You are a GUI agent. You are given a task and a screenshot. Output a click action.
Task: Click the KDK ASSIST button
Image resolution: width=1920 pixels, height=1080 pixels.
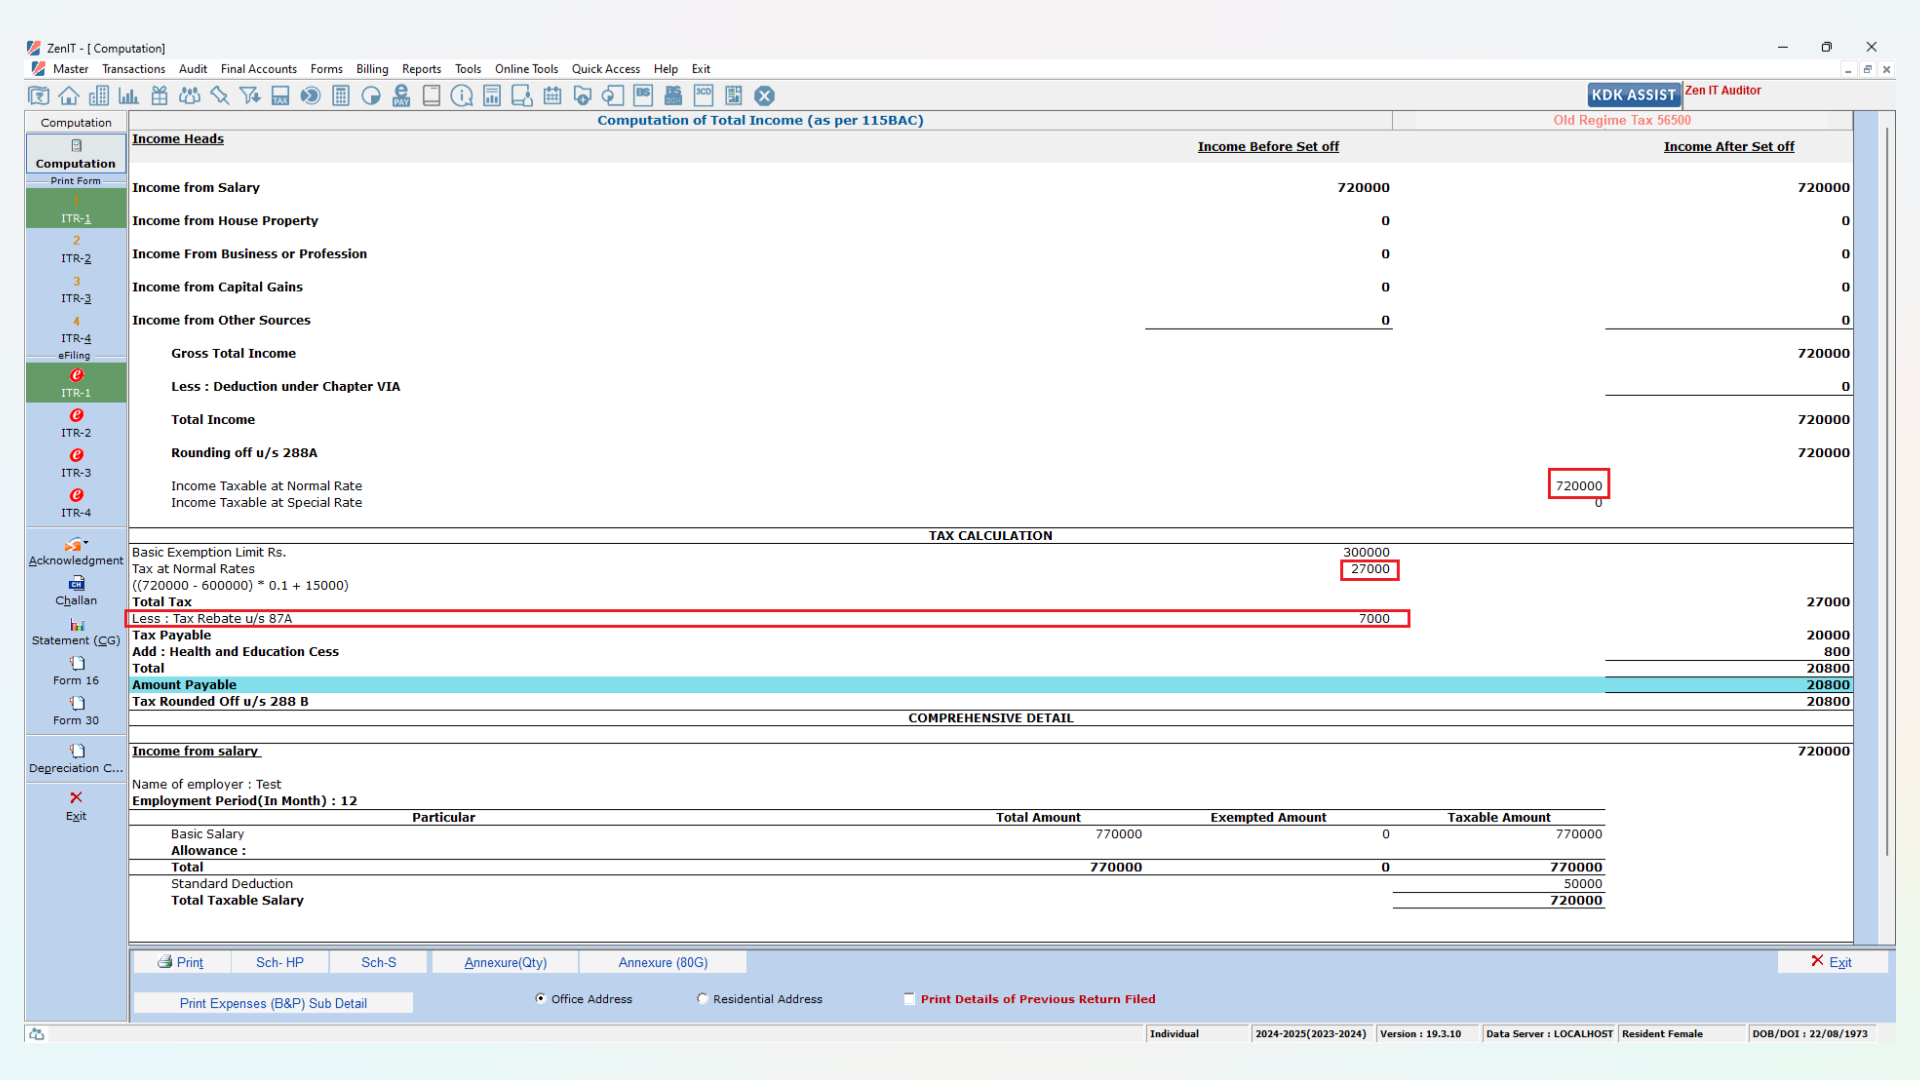(x=1633, y=95)
